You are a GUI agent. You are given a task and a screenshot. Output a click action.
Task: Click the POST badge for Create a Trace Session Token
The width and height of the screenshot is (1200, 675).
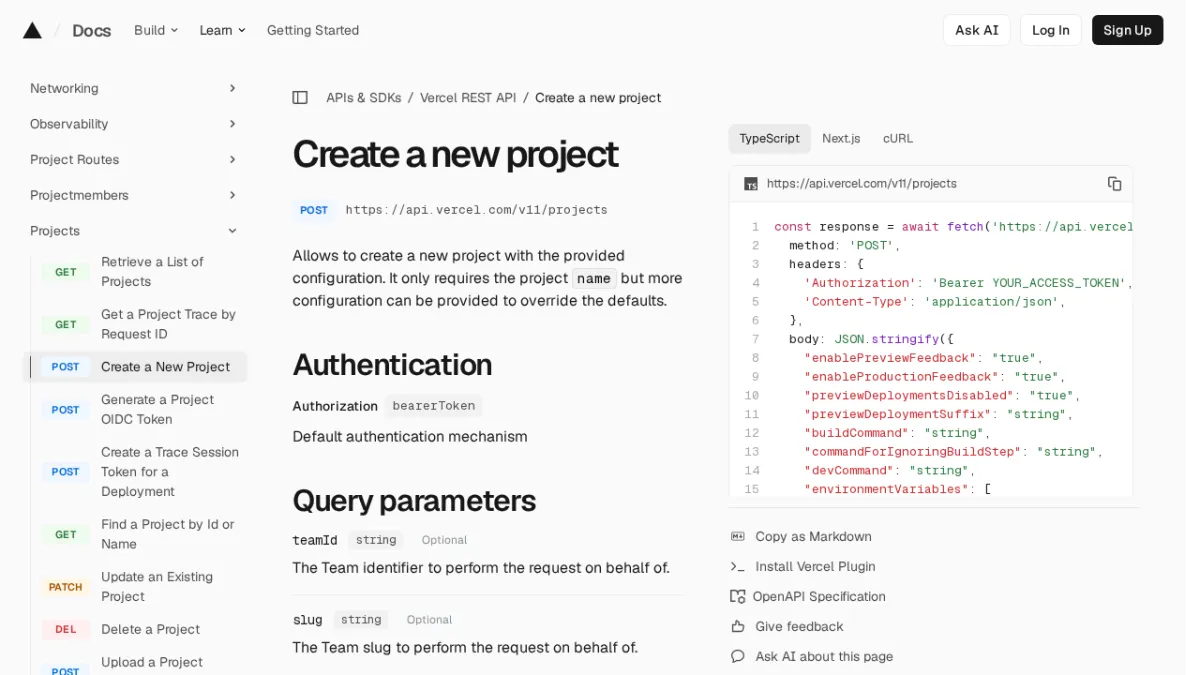click(x=66, y=472)
